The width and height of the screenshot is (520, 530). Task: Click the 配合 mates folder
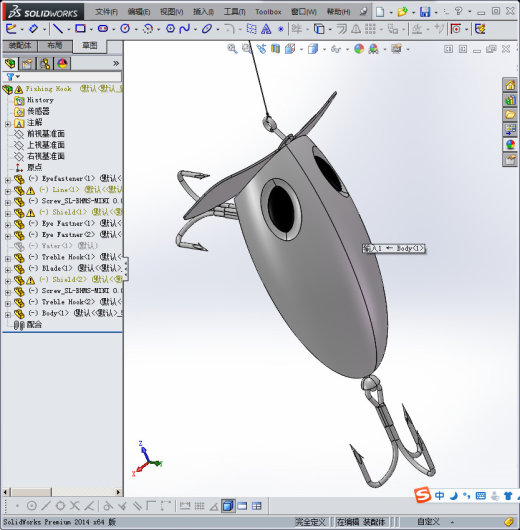(x=34, y=325)
